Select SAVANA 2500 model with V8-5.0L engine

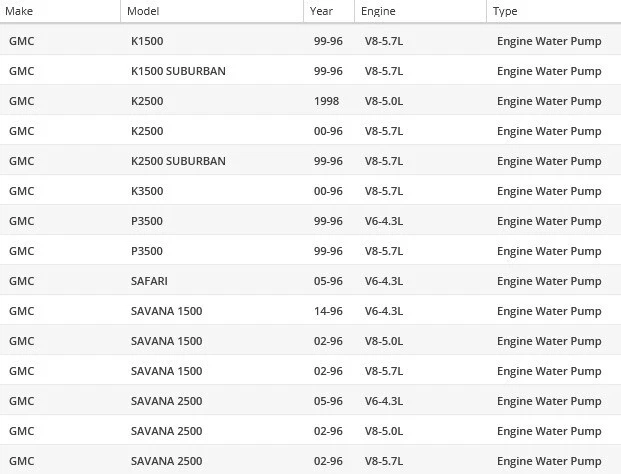[x=166, y=431]
